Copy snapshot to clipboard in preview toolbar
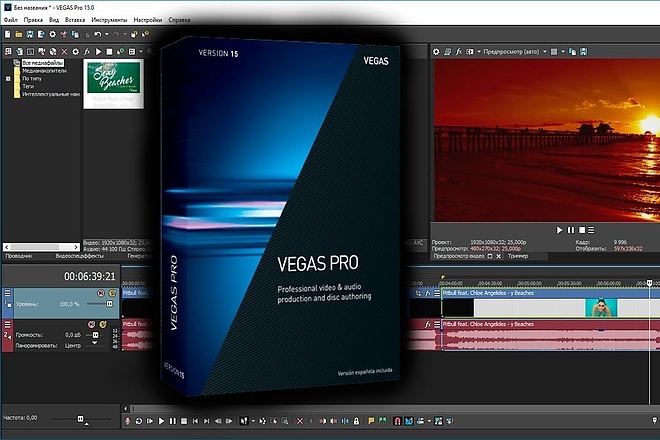The width and height of the screenshot is (660, 440). tap(572, 51)
